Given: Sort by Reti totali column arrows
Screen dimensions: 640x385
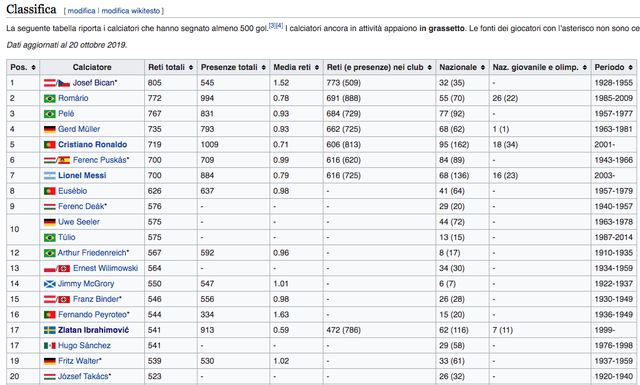Looking at the screenshot, I should coord(191,67).
